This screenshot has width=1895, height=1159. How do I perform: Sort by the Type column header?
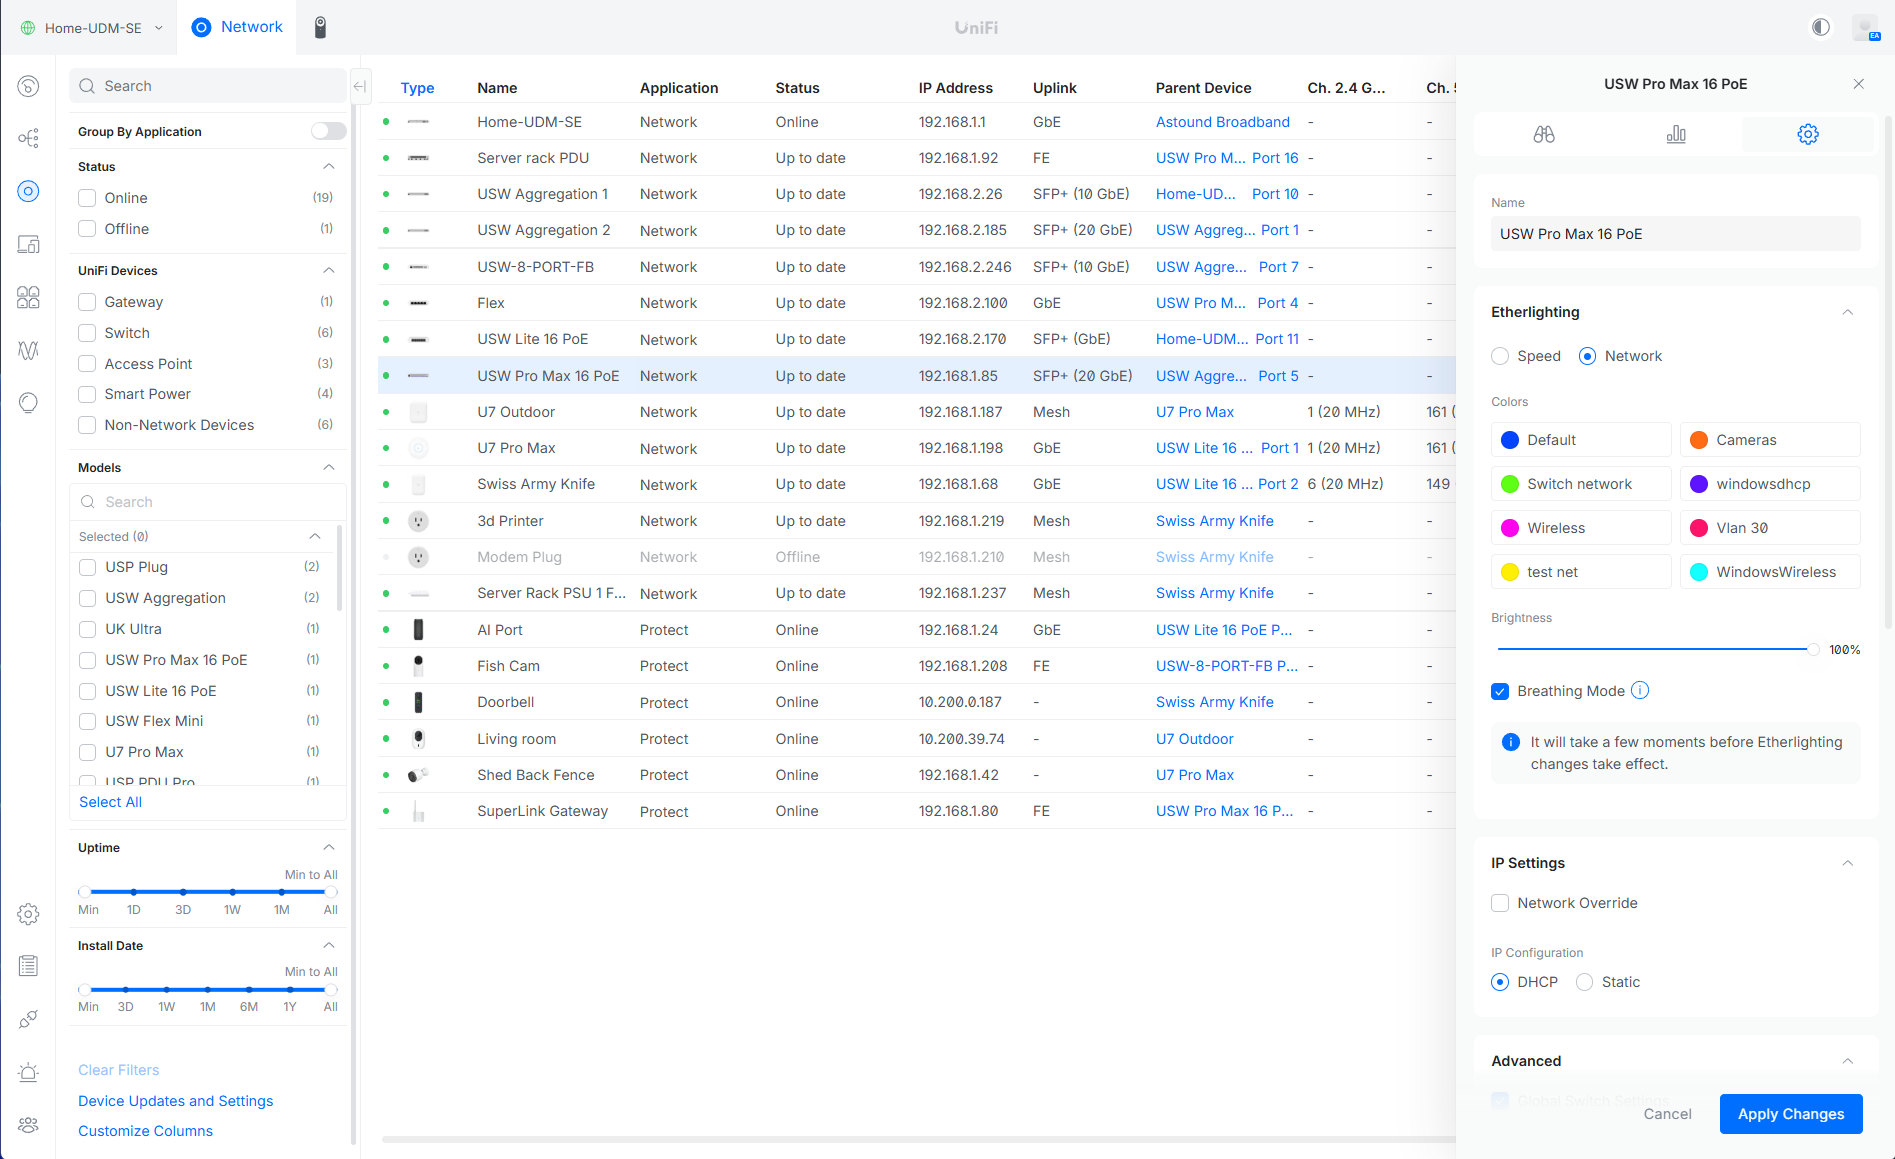417,88
